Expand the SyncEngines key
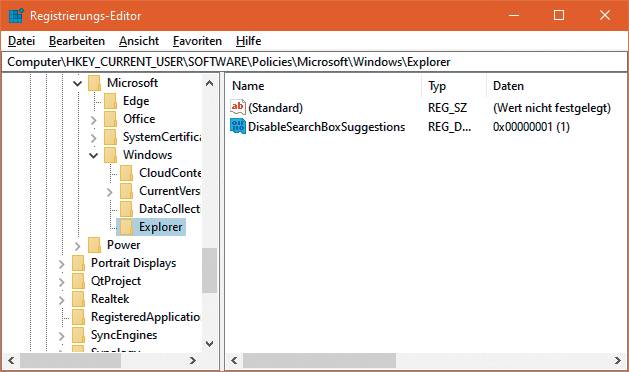The image size is (629, 372). click(61, 336)
